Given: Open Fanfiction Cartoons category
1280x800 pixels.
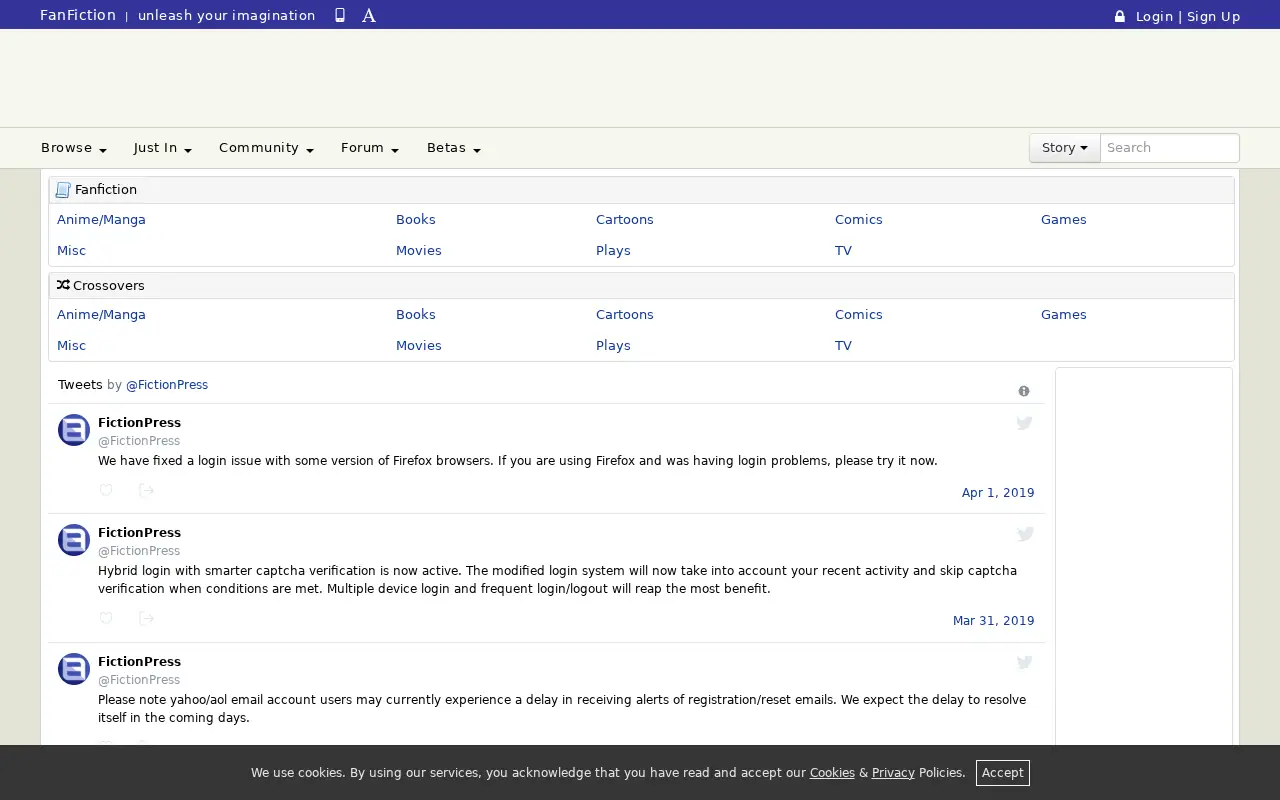Looking at the screenshot, I should (624, 220).
